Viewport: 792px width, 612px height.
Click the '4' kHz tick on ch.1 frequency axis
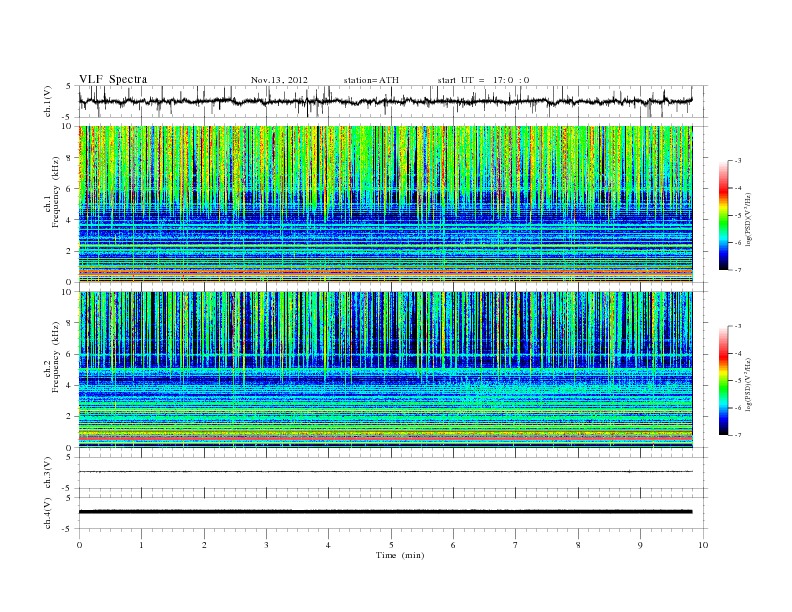click(x=69, y=220)
